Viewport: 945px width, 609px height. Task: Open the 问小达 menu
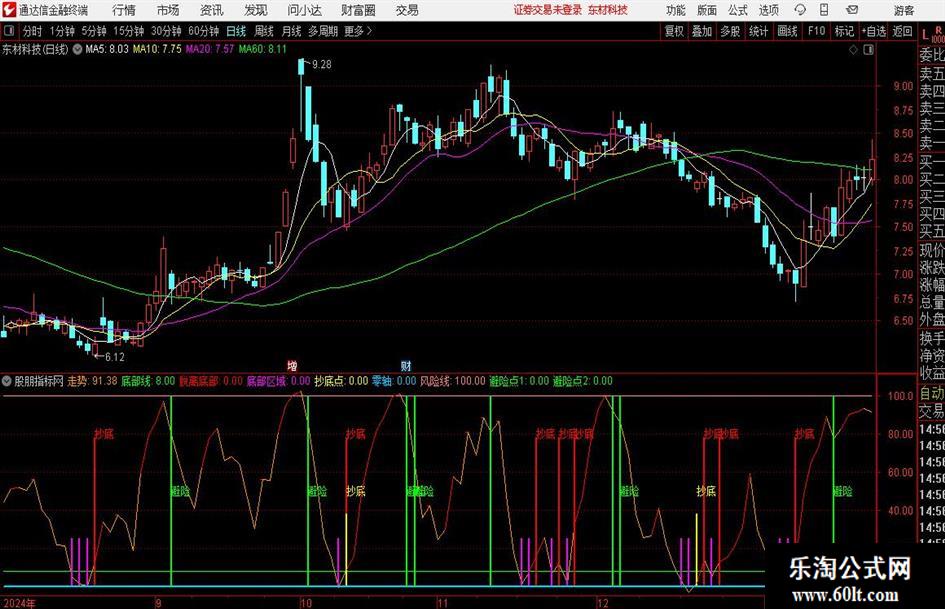[x=304, y=10]
